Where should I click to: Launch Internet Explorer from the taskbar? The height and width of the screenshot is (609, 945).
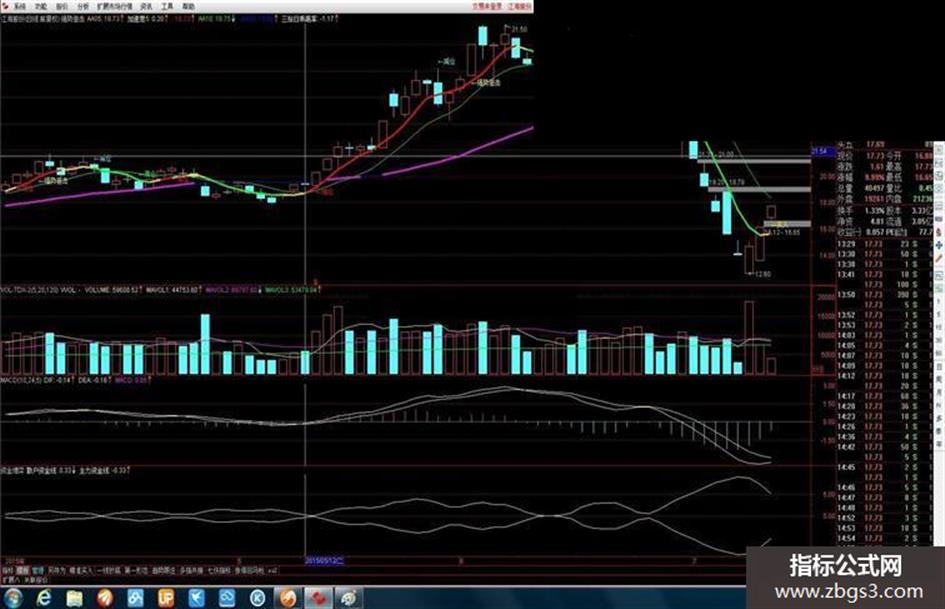pyautogui.click(x=43, y=598)
